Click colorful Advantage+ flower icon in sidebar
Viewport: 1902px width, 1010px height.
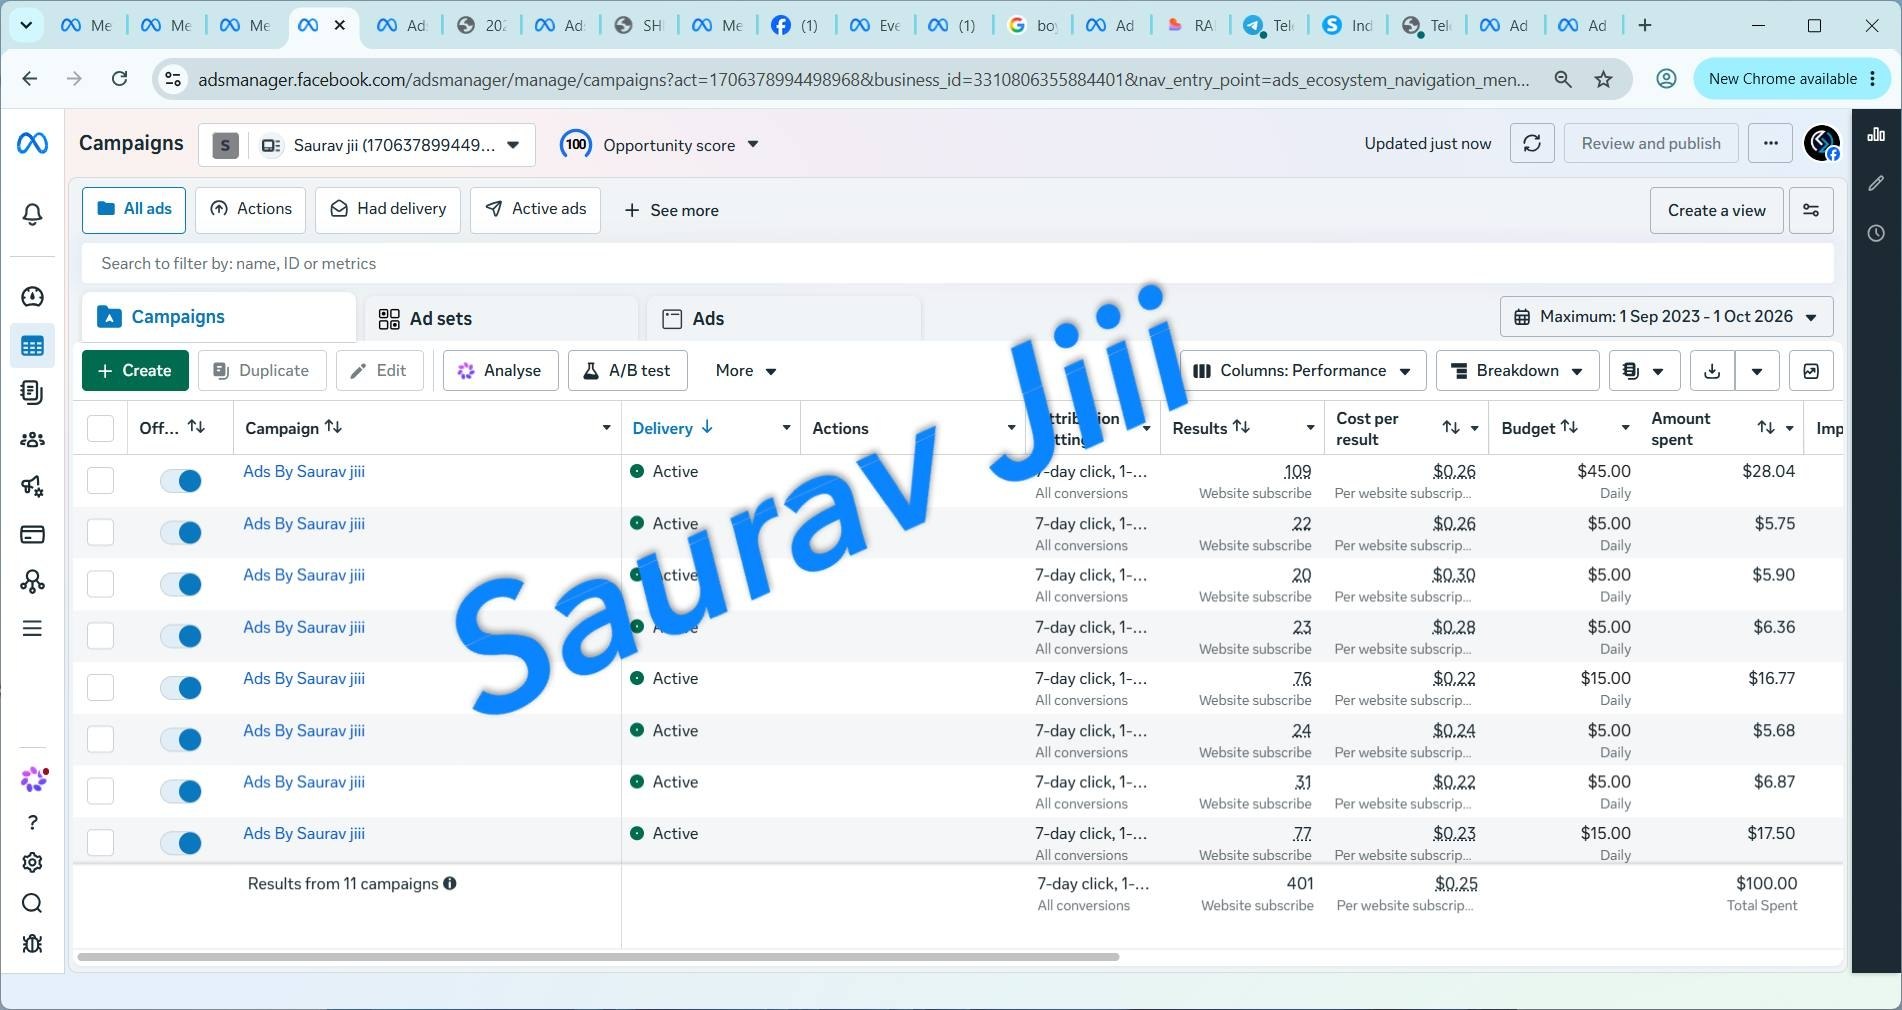(x=34, y=779)
